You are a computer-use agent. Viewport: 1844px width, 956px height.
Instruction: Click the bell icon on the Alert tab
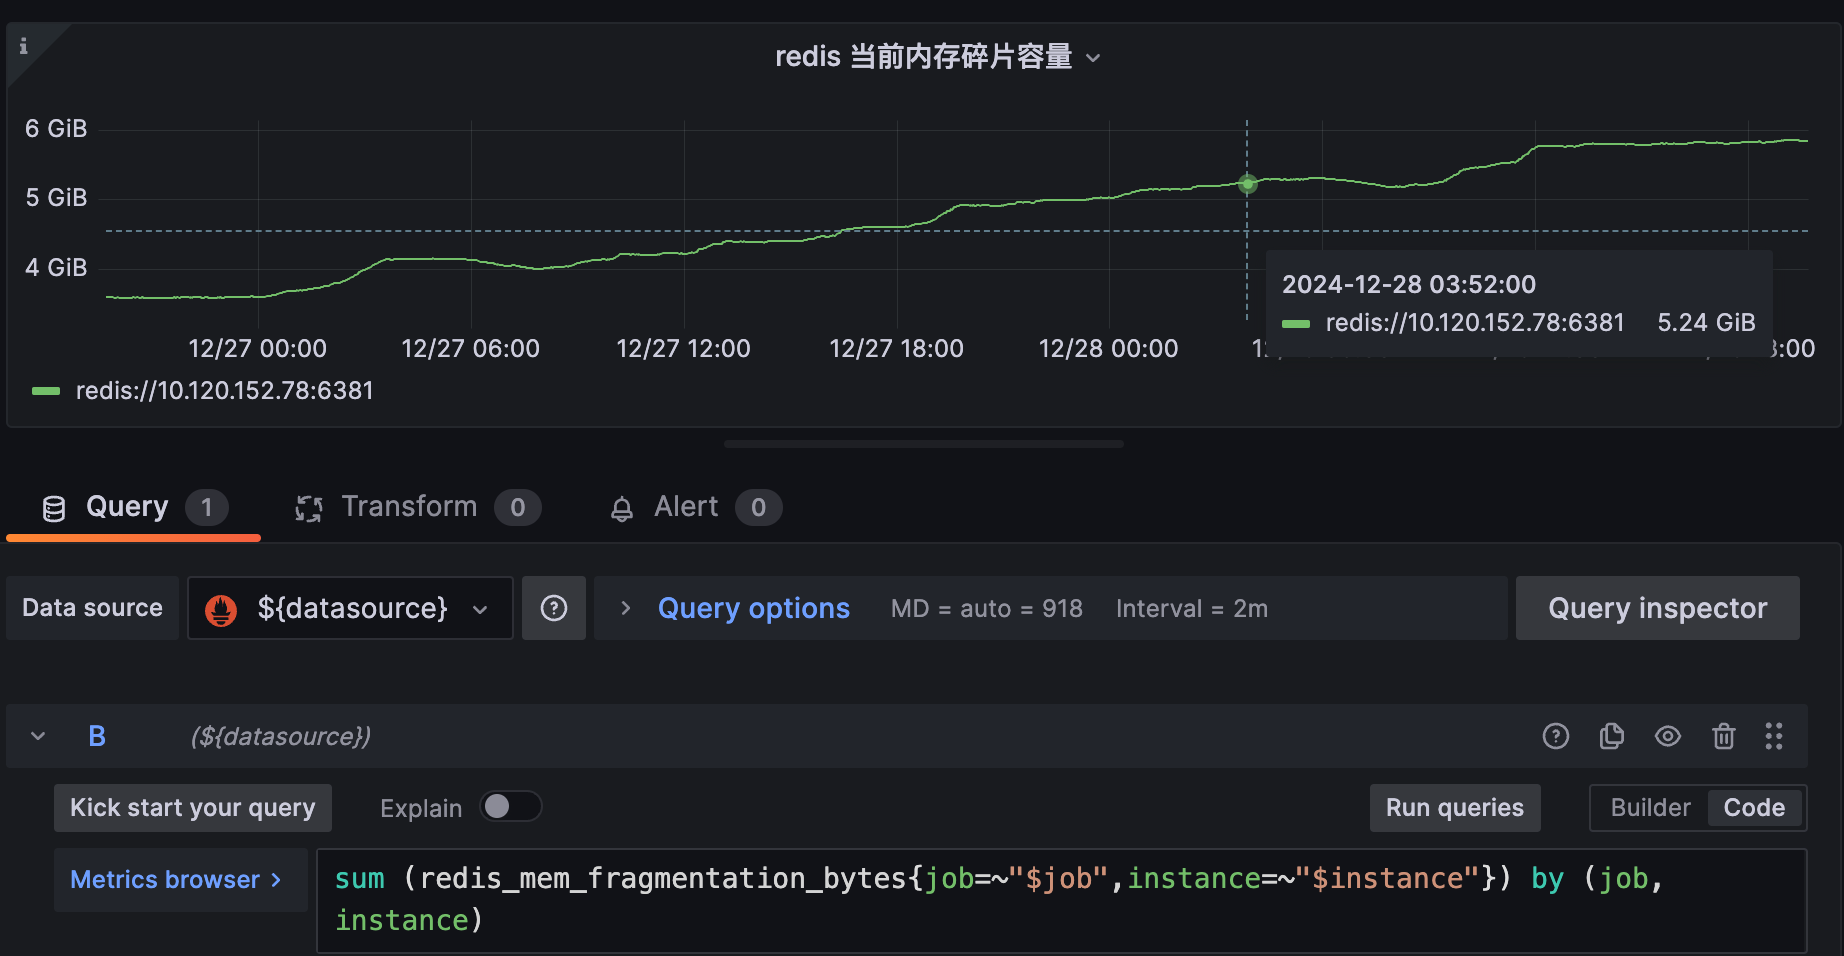[x=622, y=507]
